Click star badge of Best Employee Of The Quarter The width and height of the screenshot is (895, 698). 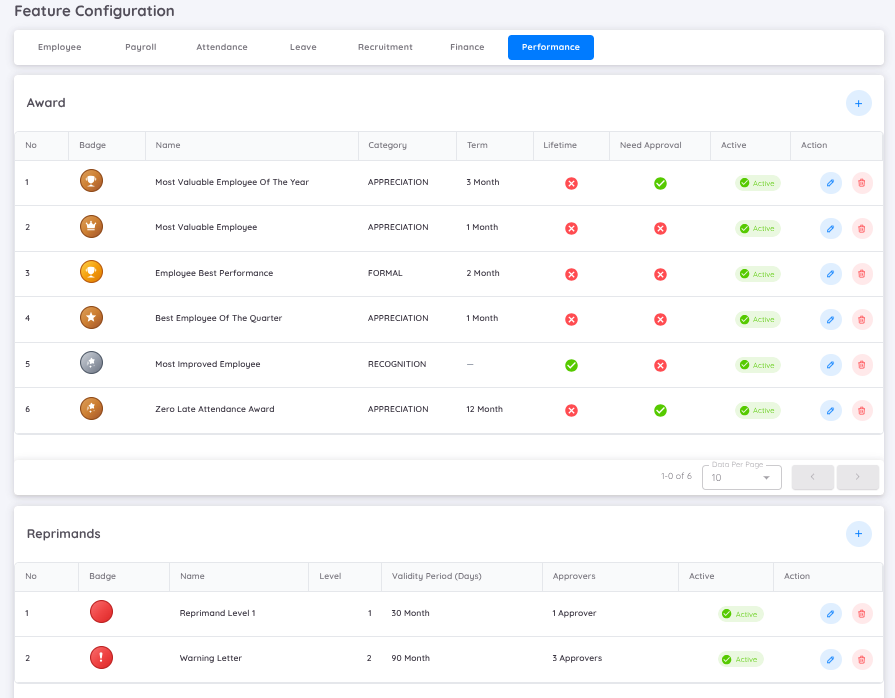point(91,317)
